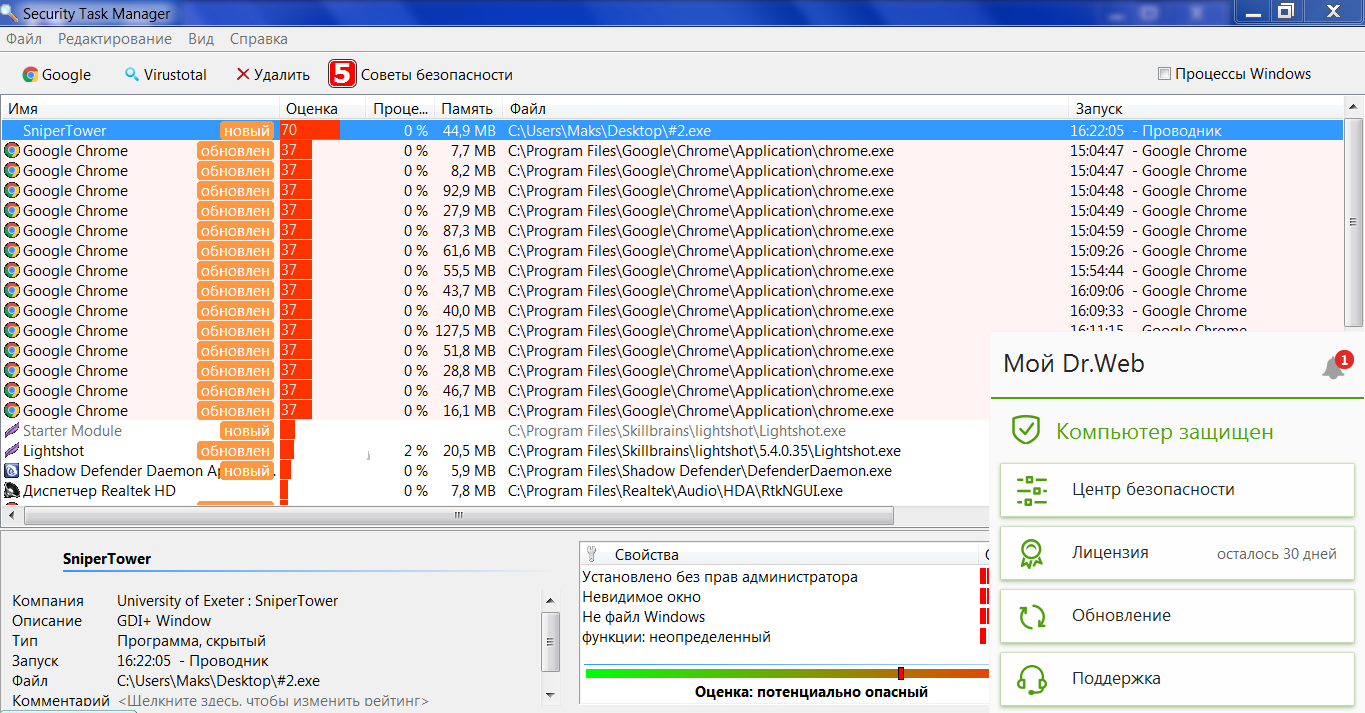Open Поддержка in Dr.Web panel
Image resolution: width=1365 pixels, height=713 pixels.
pyautogui.click(x=1177, y=679)
